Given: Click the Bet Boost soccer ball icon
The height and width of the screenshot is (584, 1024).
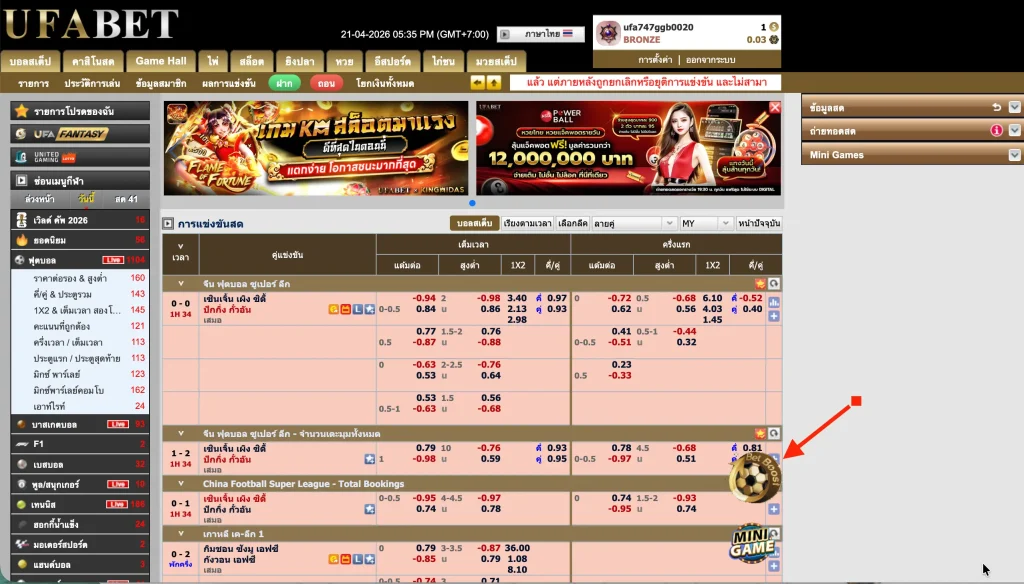Looking at the screenshot, I should tap(754, 479).
